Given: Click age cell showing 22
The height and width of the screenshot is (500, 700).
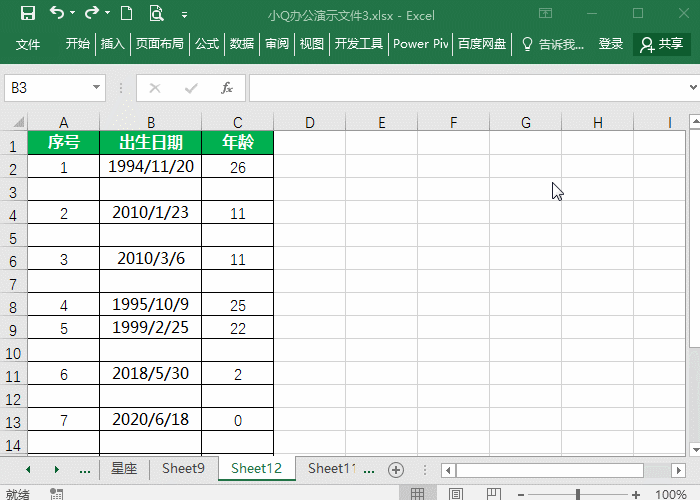Looking at the screenshot, I should (x=238, y=328).
